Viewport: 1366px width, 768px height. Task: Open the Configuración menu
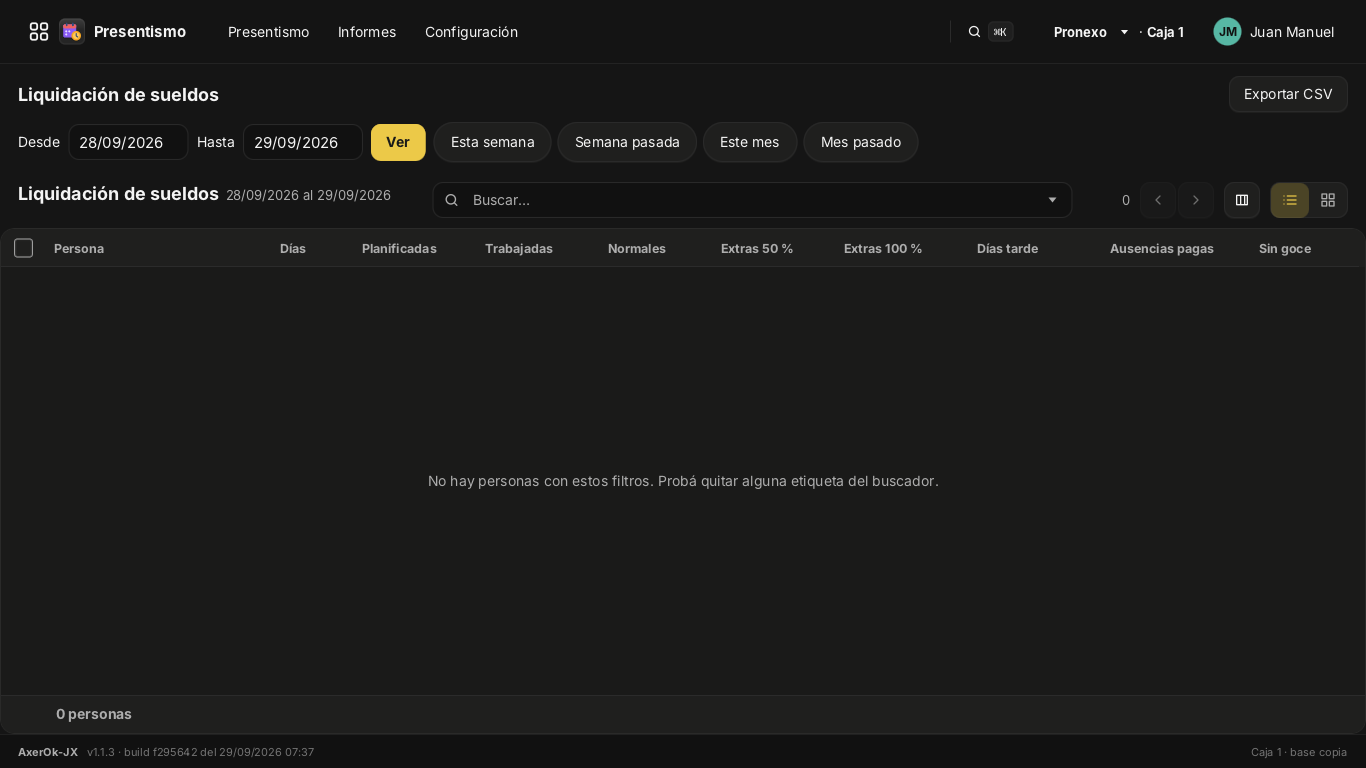point(471,32)
